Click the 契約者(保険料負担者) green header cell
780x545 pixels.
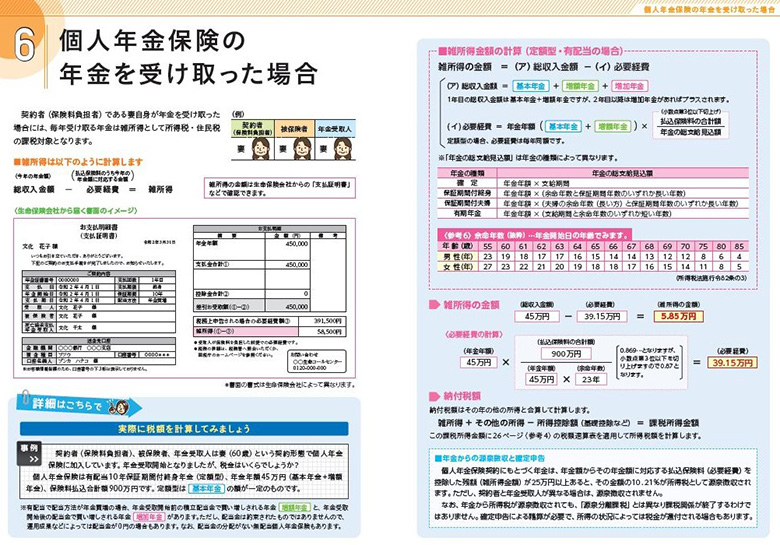pos(253,129)
